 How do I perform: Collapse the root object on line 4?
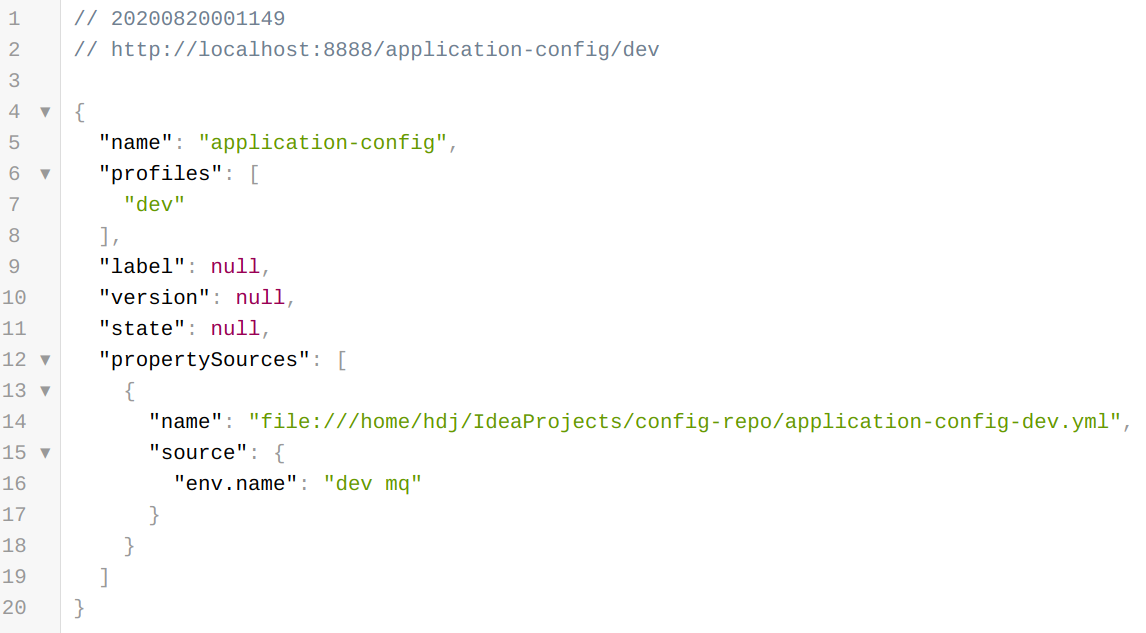coord(45,112)
